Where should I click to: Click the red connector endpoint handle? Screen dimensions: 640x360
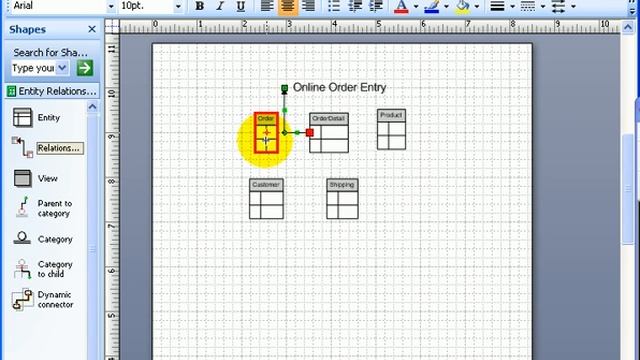(309, 133)
